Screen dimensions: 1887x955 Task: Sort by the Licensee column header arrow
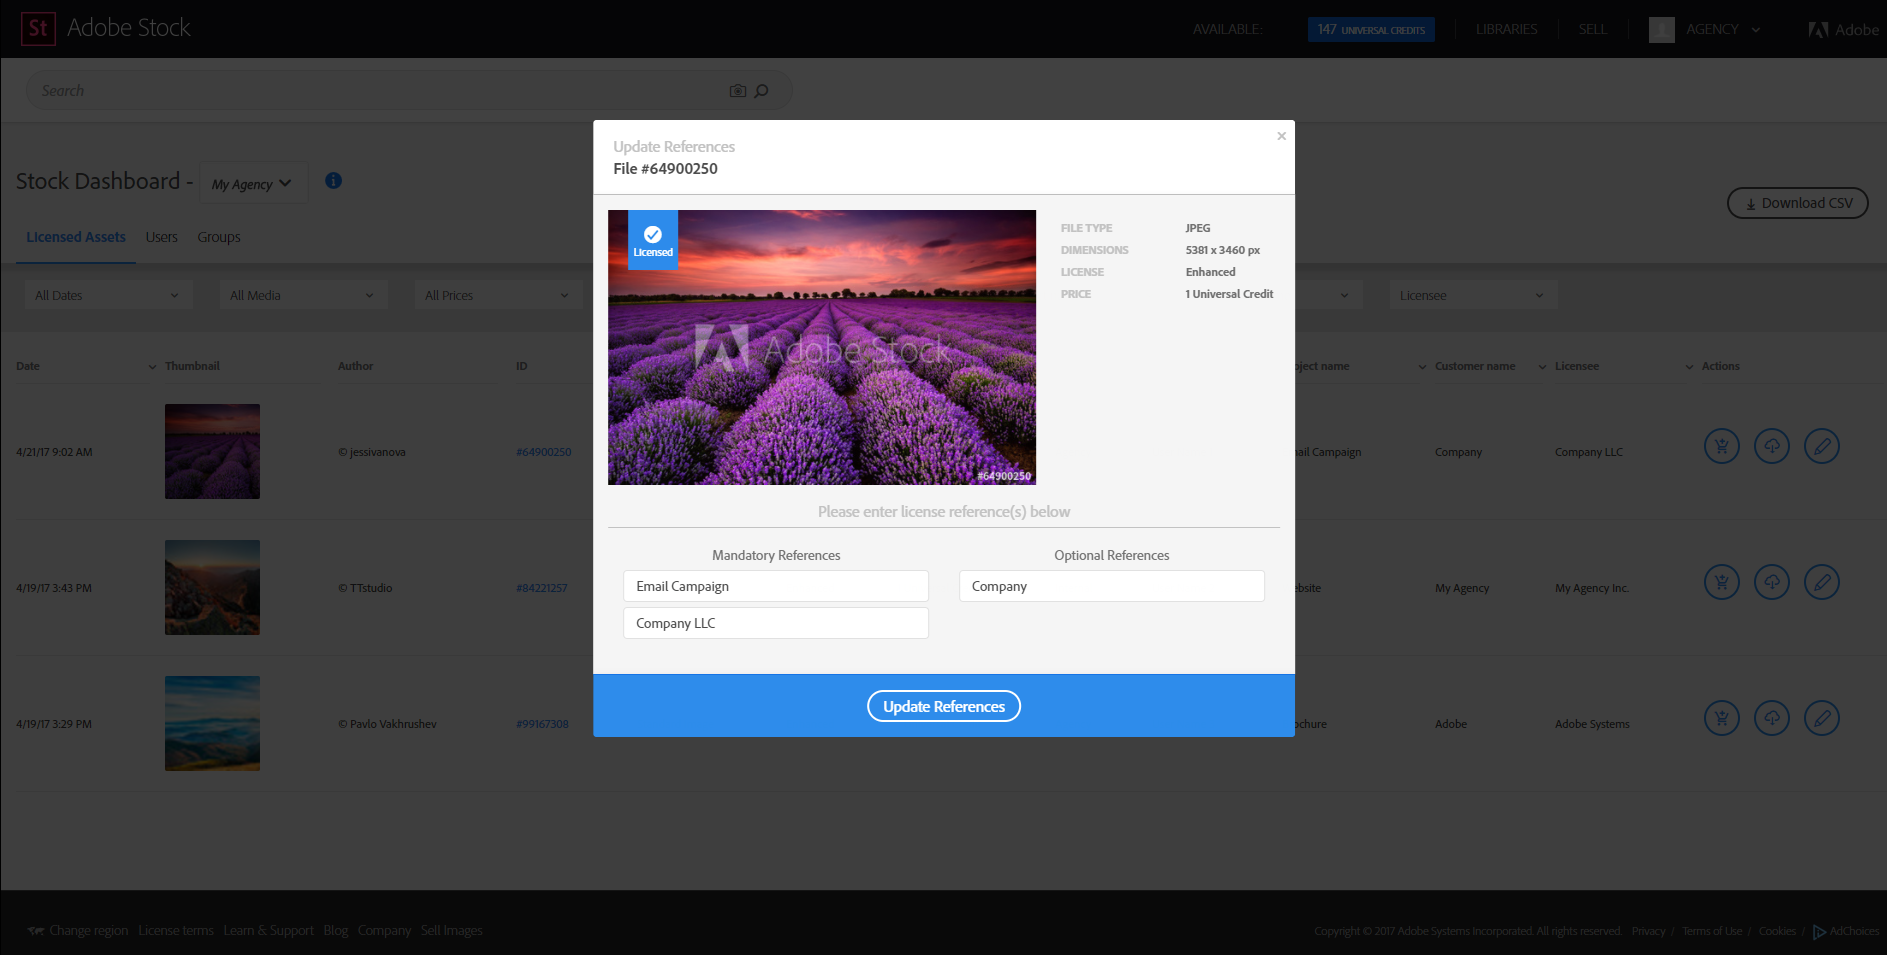pyautogui.click(x=1690, y=367)
